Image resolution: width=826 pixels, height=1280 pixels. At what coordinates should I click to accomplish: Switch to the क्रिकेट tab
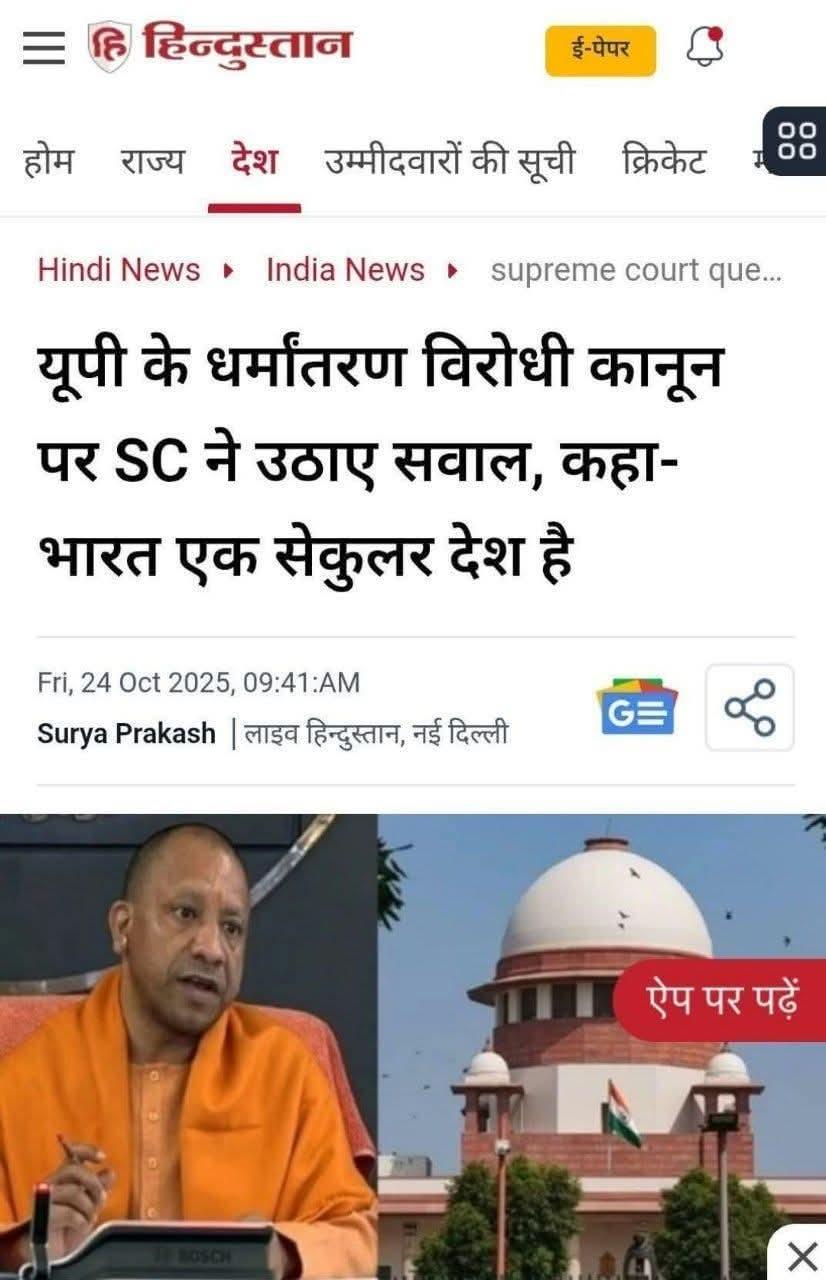[663, 161]
